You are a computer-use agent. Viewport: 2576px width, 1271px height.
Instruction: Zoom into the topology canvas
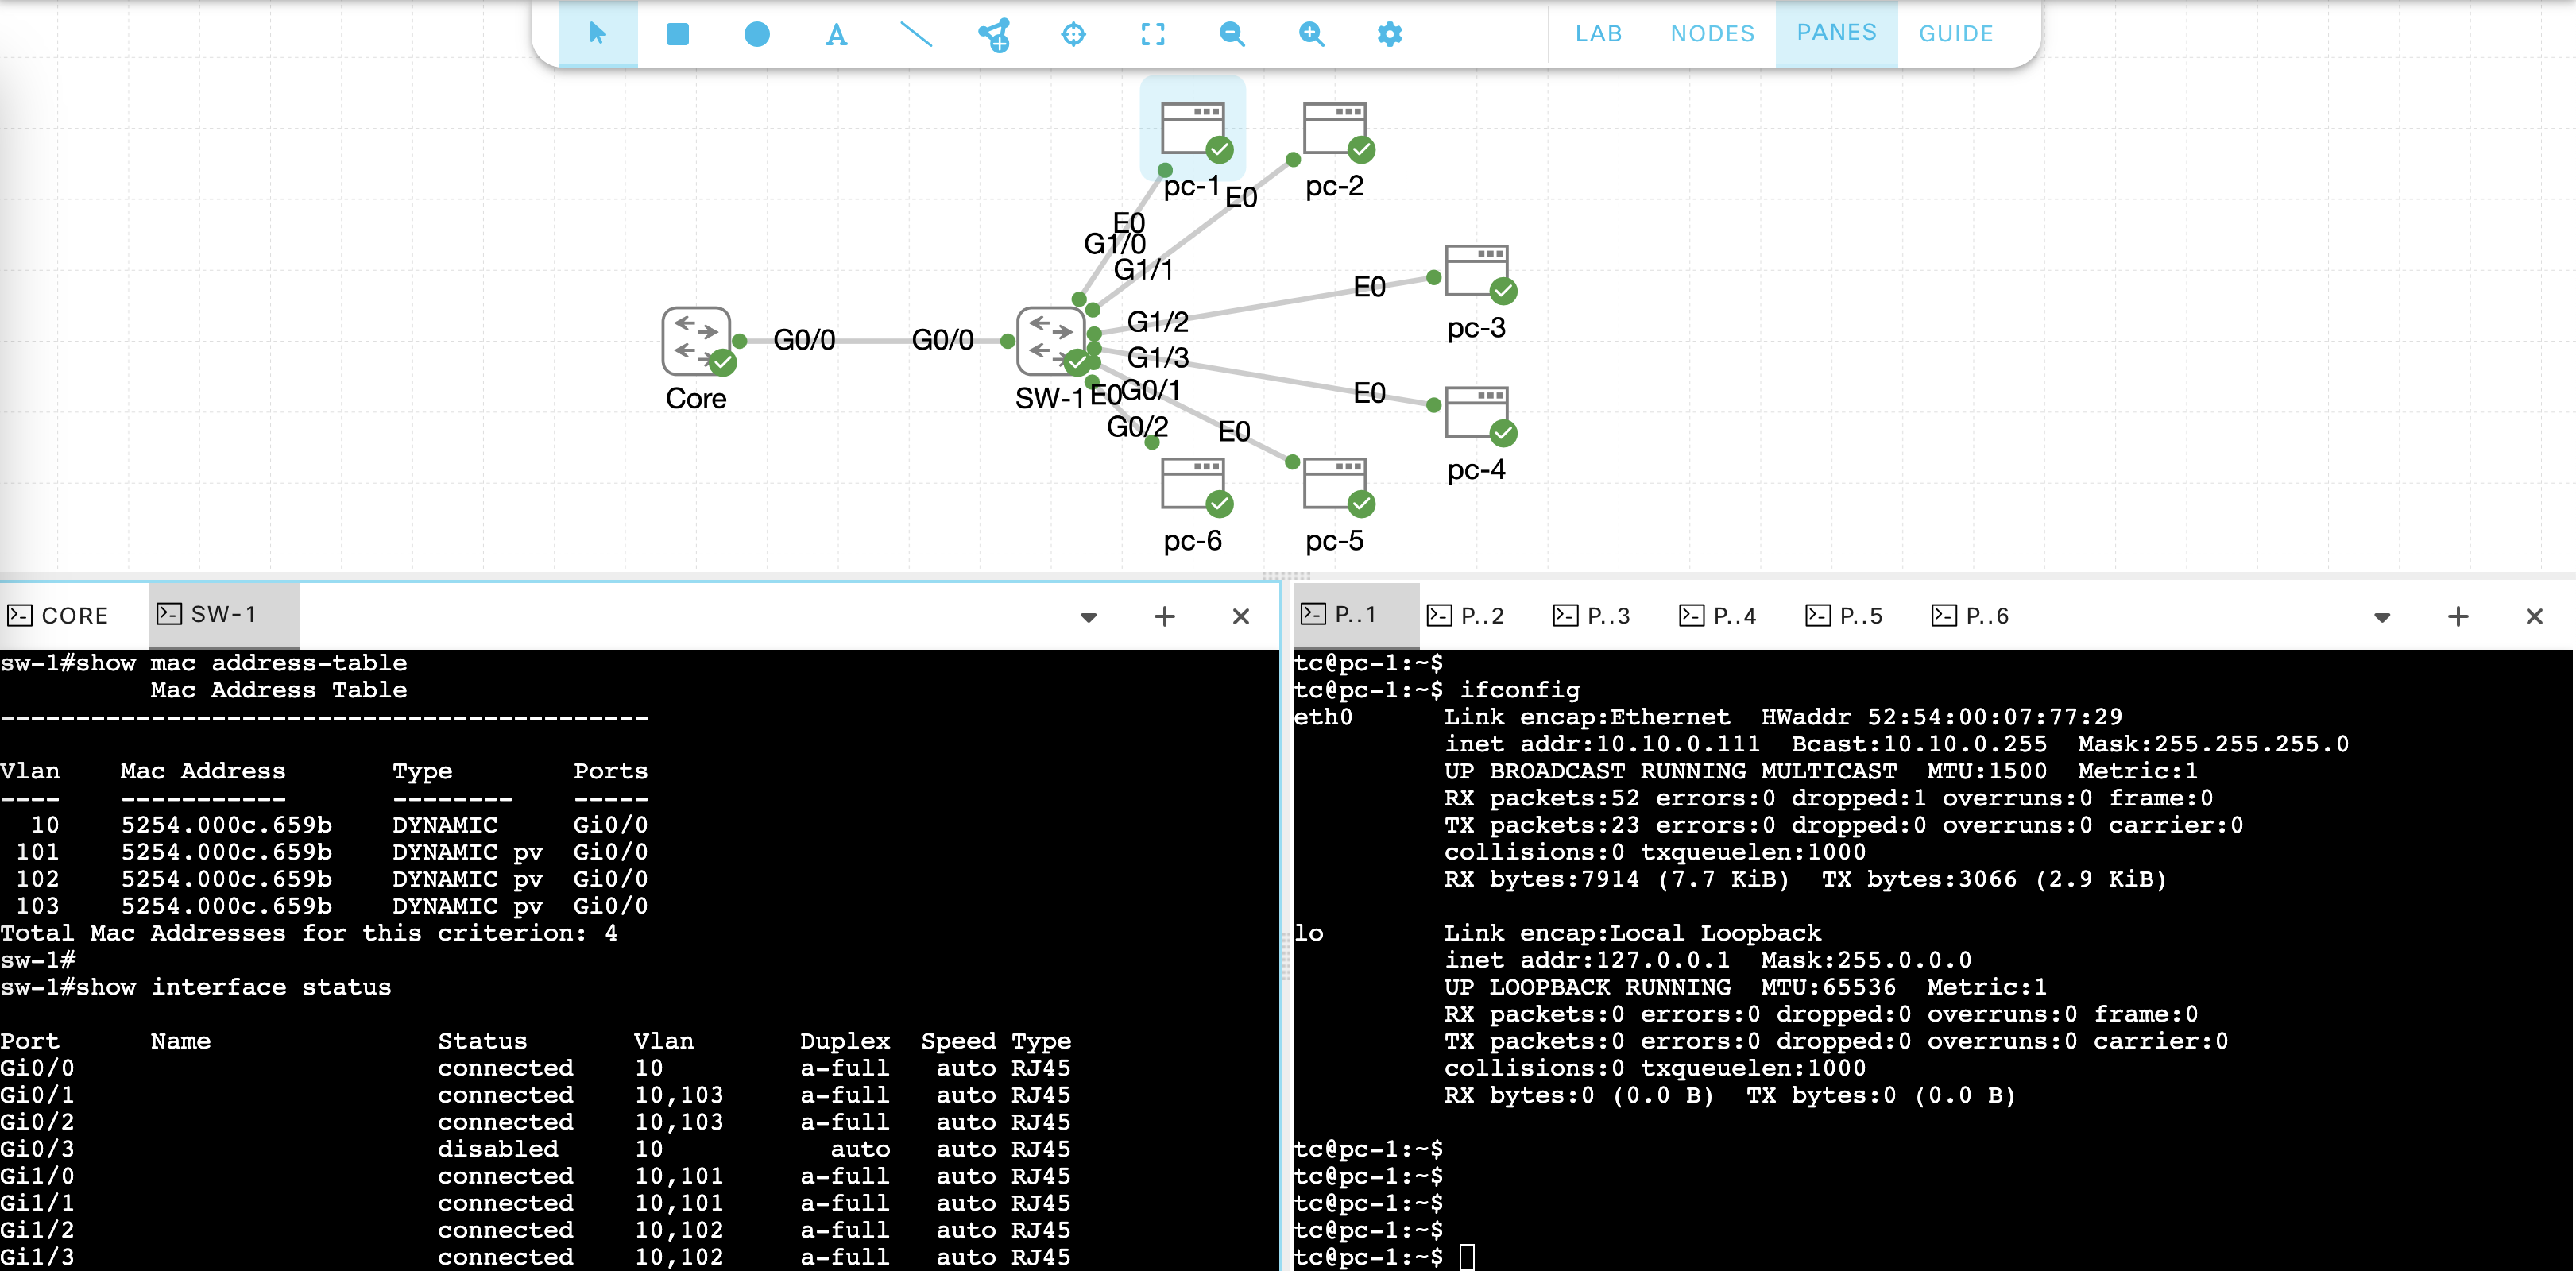click(x=1311, y=34)
